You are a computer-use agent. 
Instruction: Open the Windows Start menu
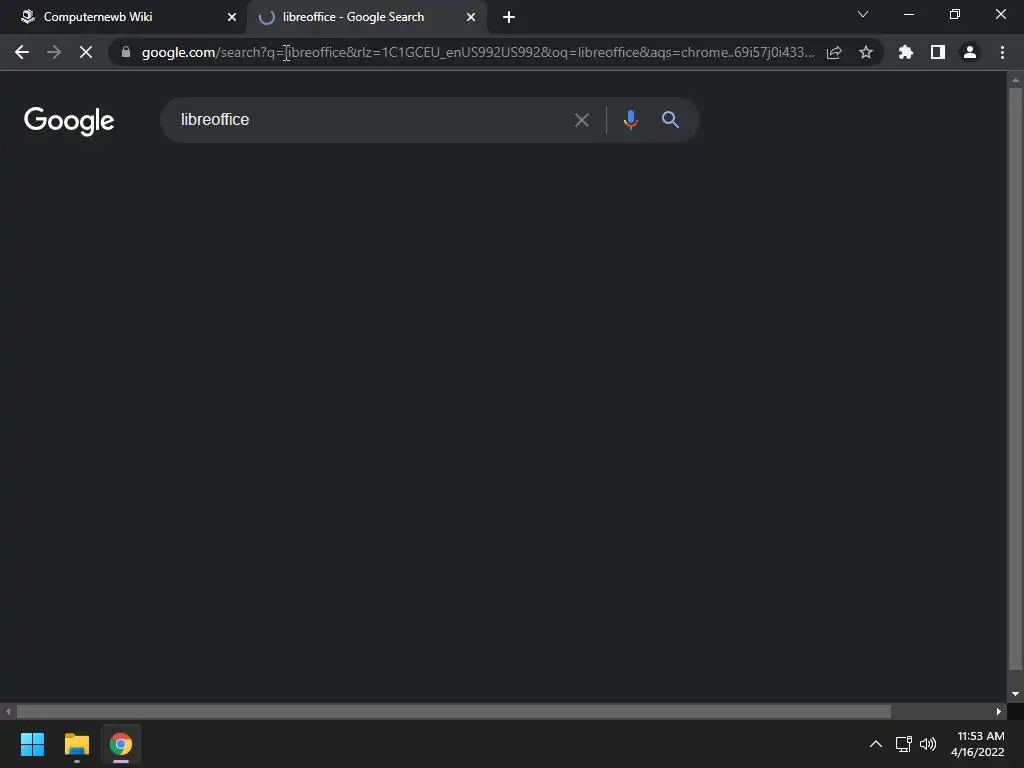32,744
